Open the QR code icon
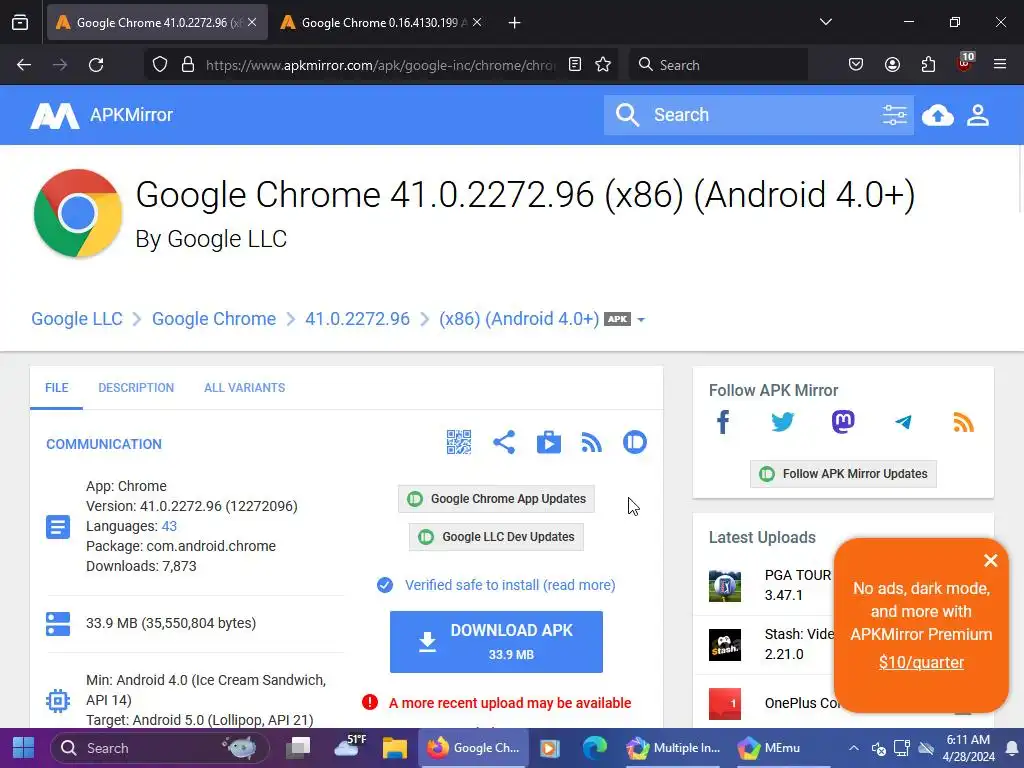Viewport: 1024px width, 768px height. (x=458, y=442)
